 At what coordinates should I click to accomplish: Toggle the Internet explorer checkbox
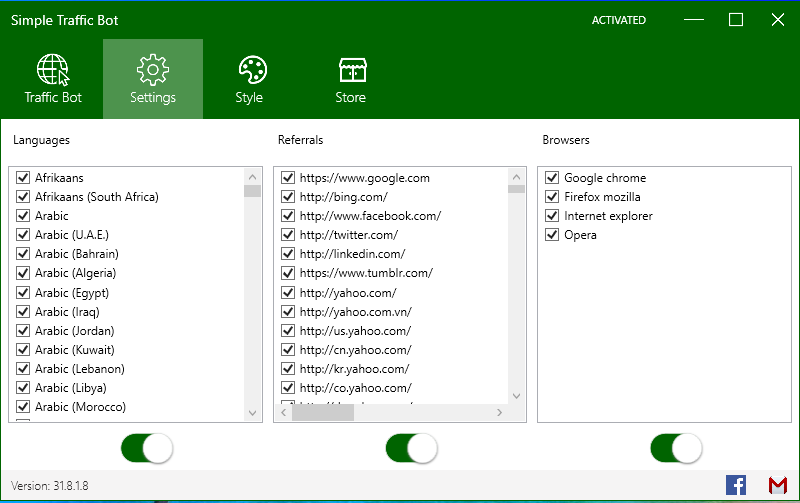click(552, 216)
